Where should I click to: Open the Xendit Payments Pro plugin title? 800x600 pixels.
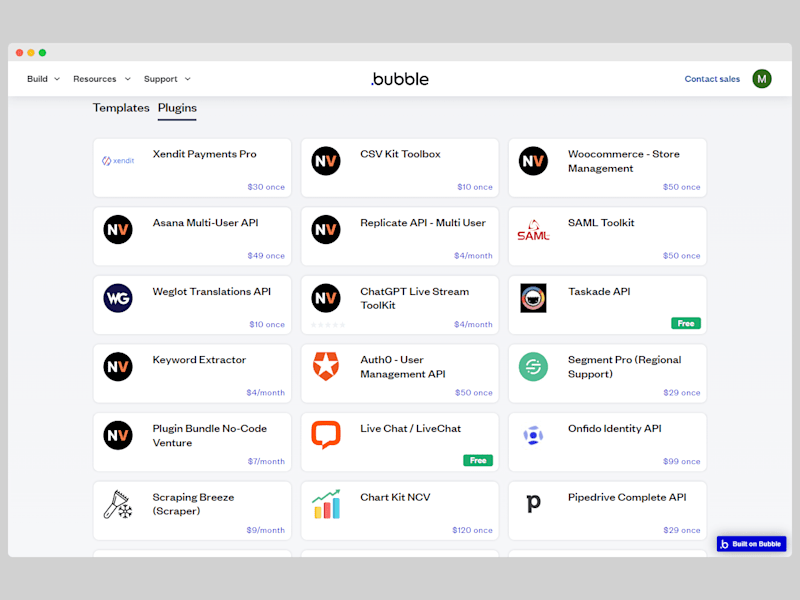click(204, 154)
